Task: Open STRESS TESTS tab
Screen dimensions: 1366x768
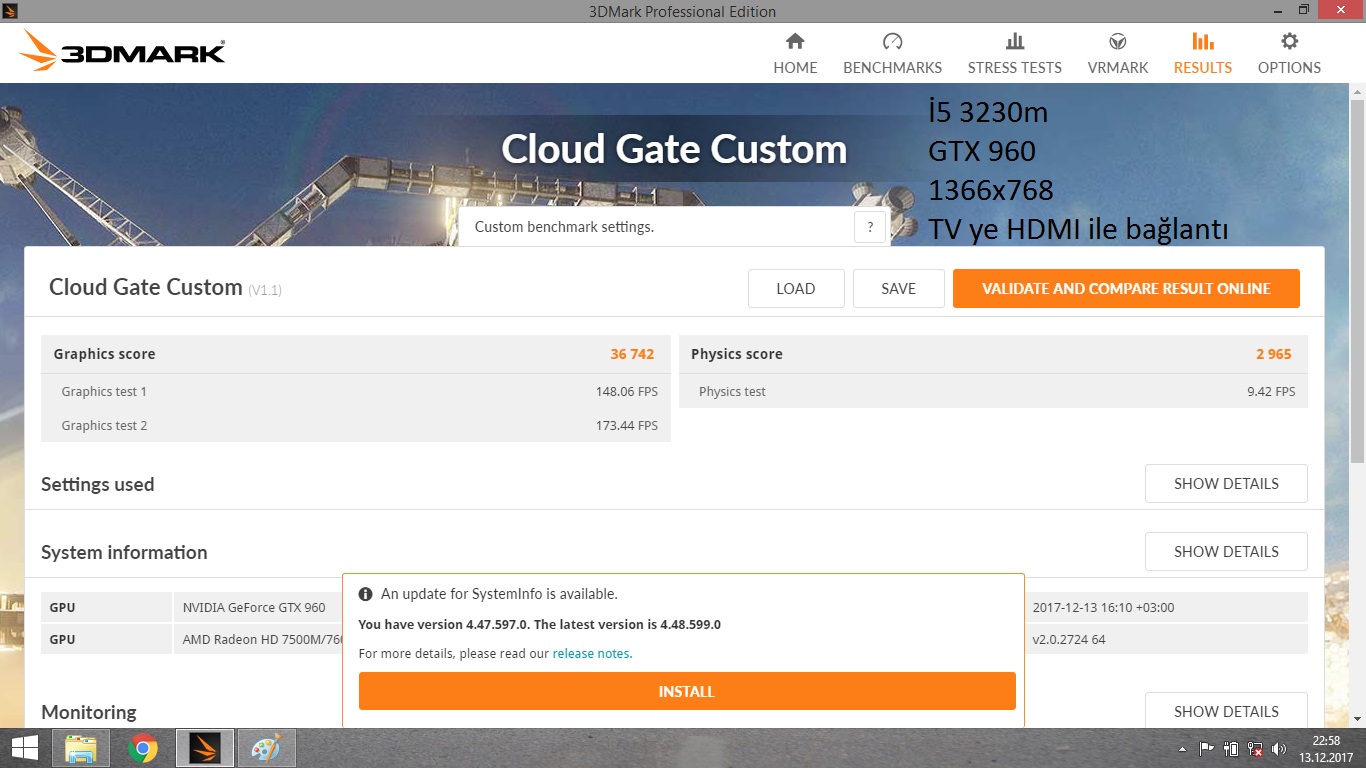Action: coord(1014,53)
